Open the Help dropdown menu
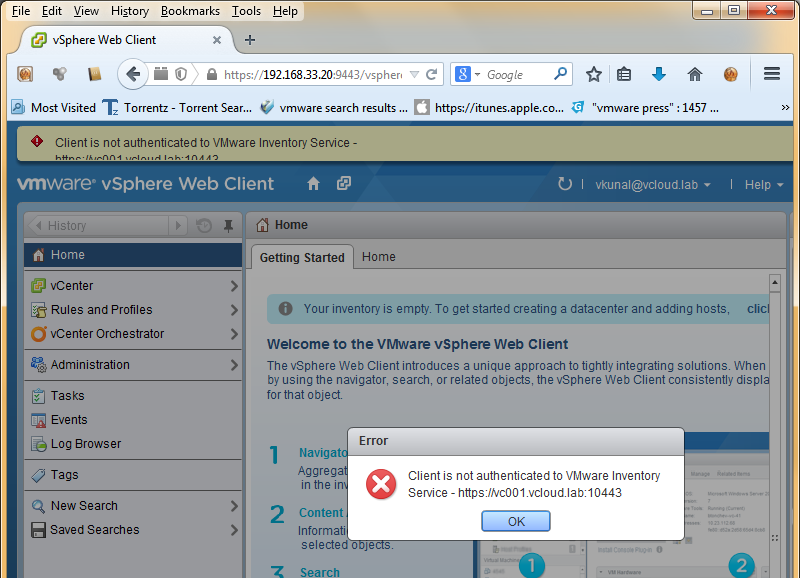The width and height of the screenshot is (800, 578). pyautogui.click(x=764, y=185)
